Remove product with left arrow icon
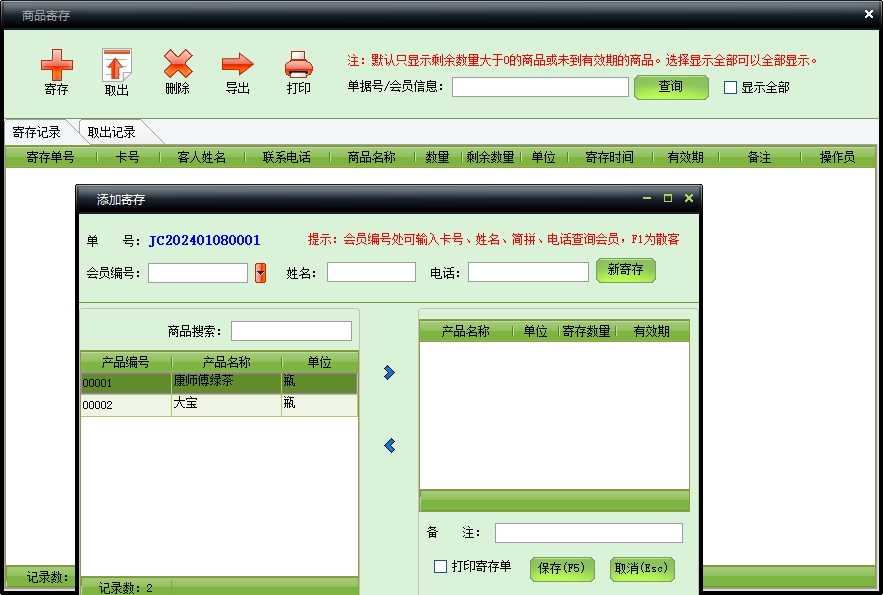Viewport: 883px width, 595px height. click(x=389, y=446)
